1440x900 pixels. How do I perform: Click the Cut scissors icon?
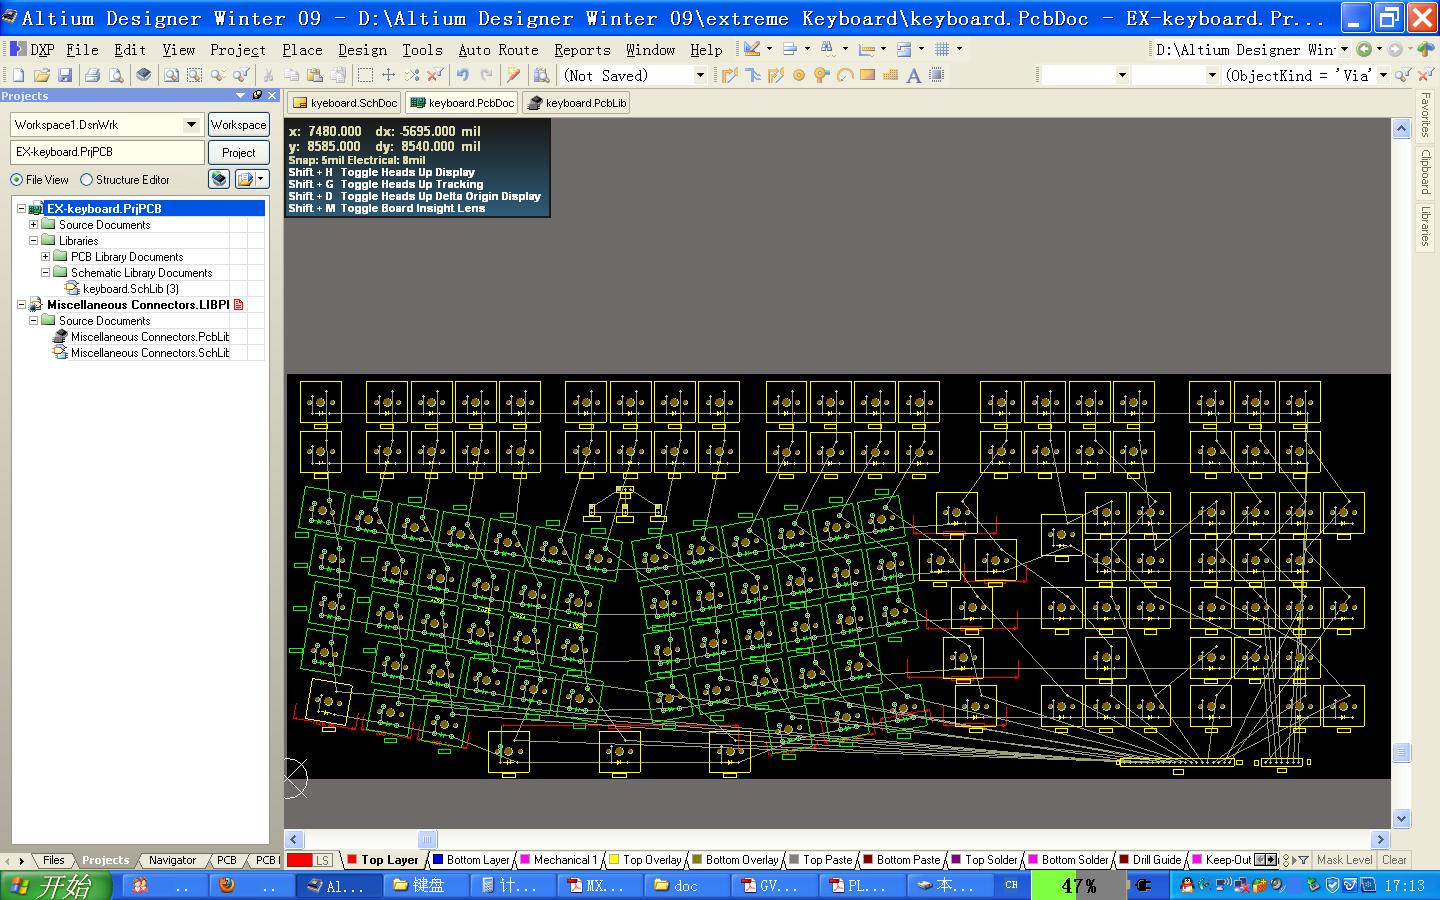coord(268,75)
